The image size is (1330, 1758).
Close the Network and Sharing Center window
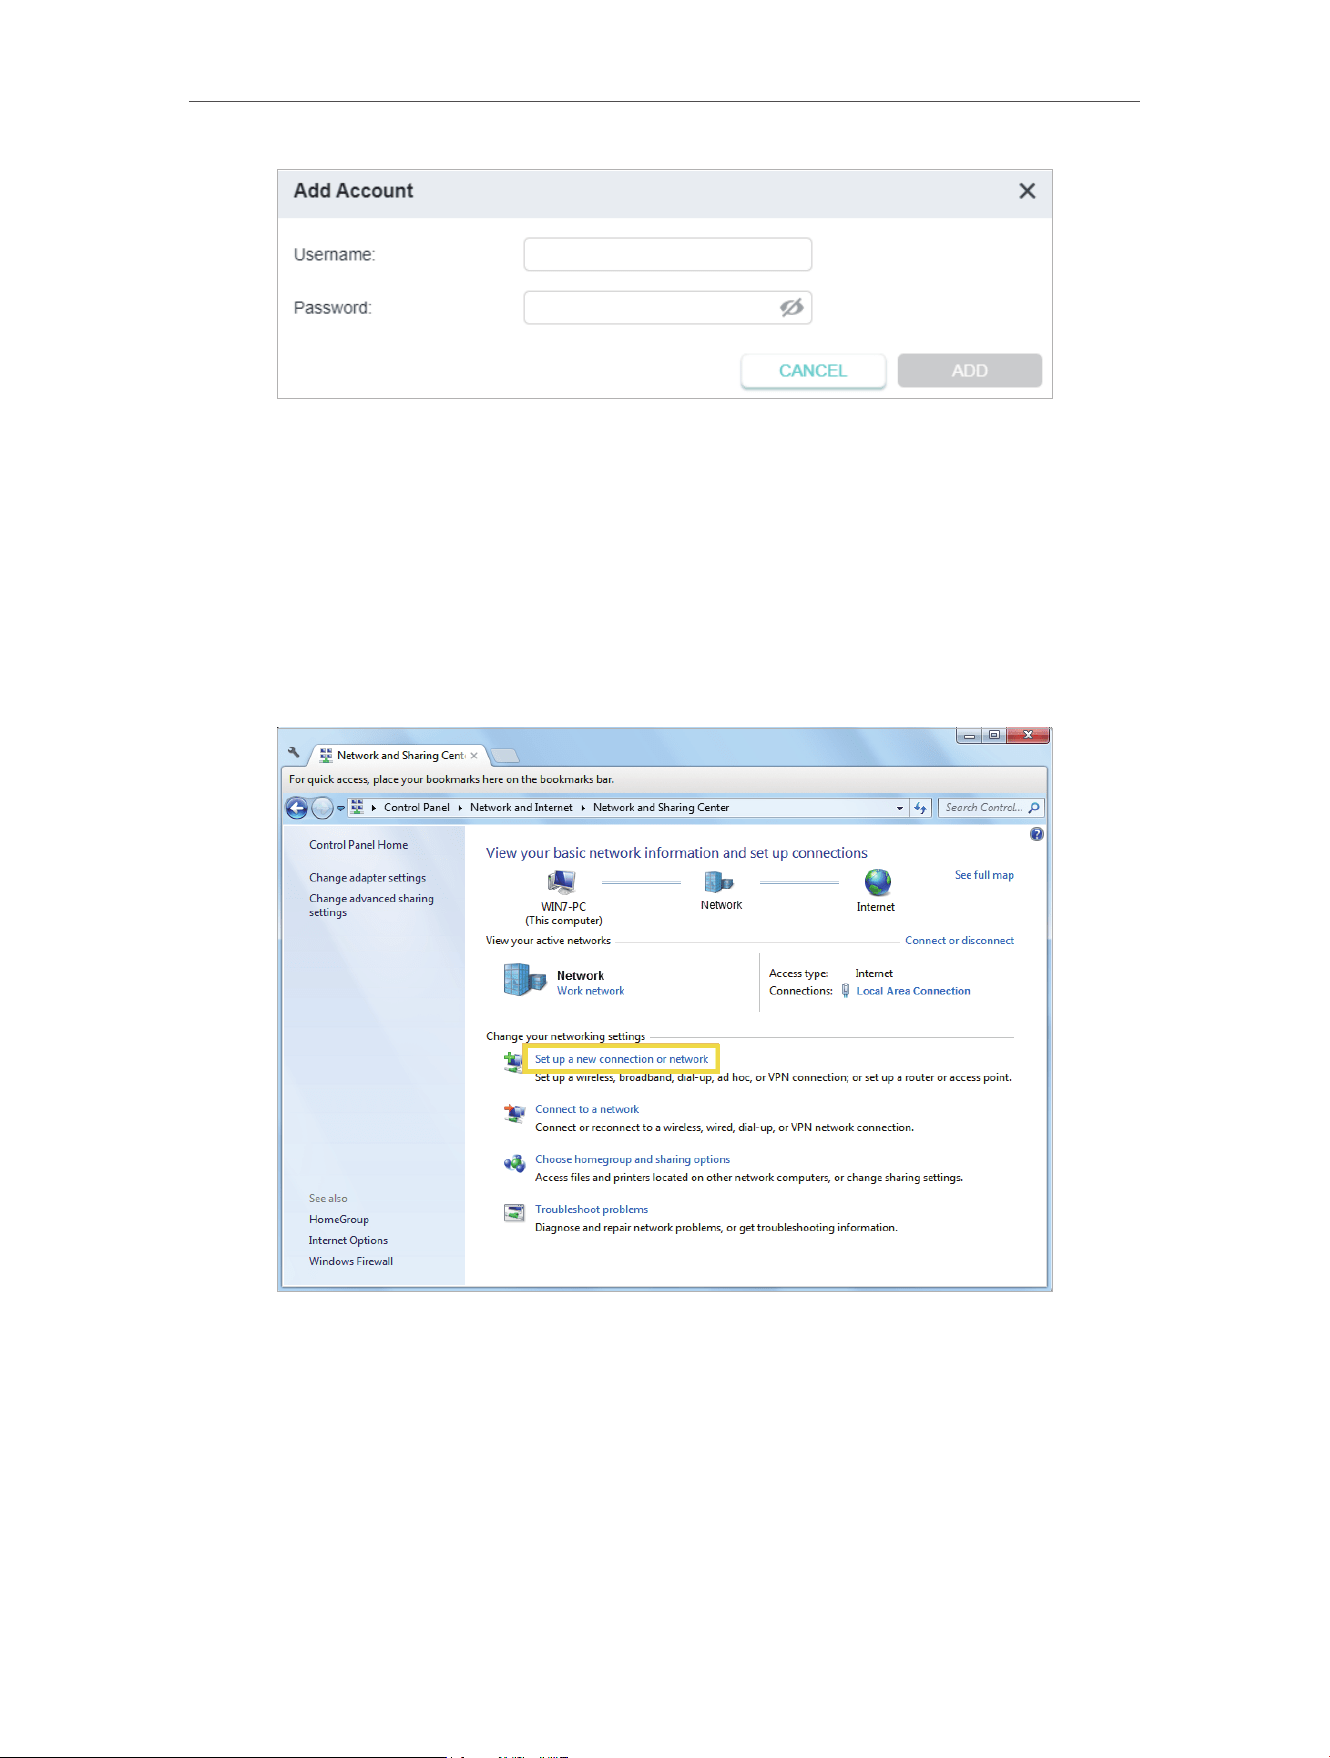pyautogui.click(x=1028, y=735)
